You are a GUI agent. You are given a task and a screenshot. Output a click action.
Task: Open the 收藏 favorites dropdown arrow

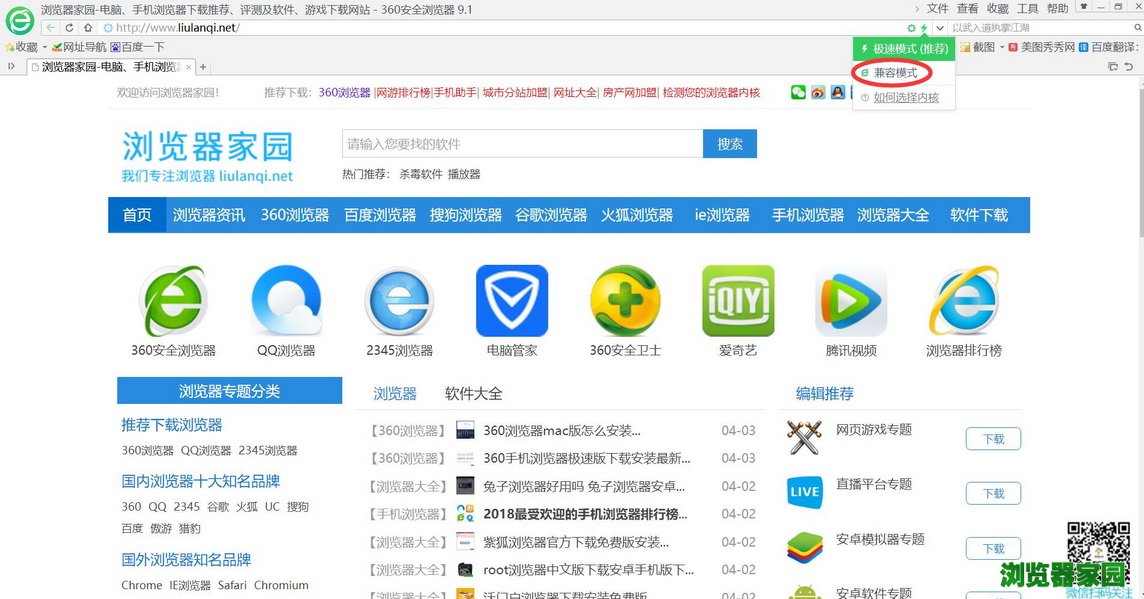pos(44,48)
